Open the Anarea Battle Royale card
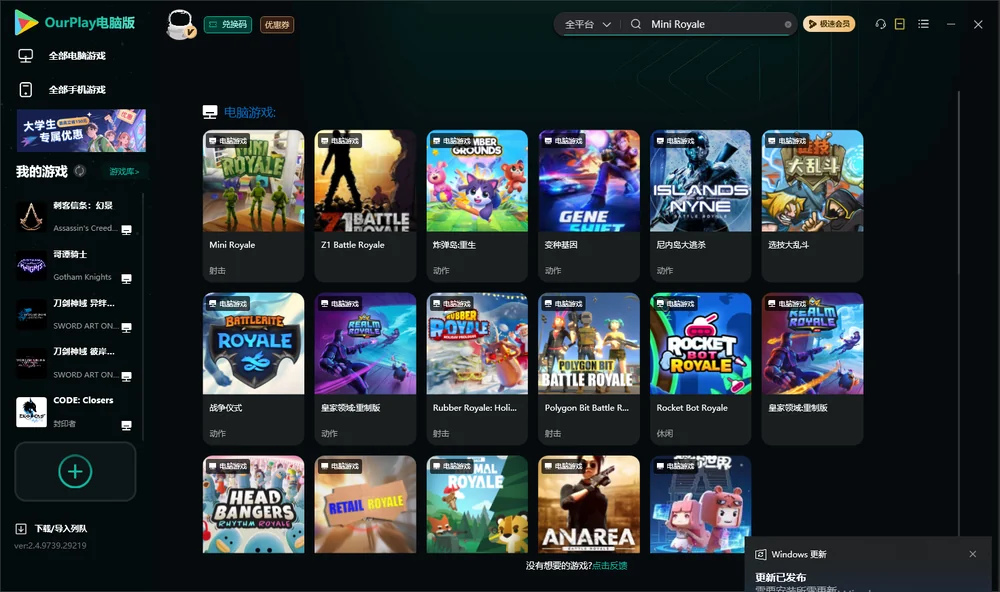This screenshot has width=1000, height=592. pyautogui.click(x=589, y=504)
